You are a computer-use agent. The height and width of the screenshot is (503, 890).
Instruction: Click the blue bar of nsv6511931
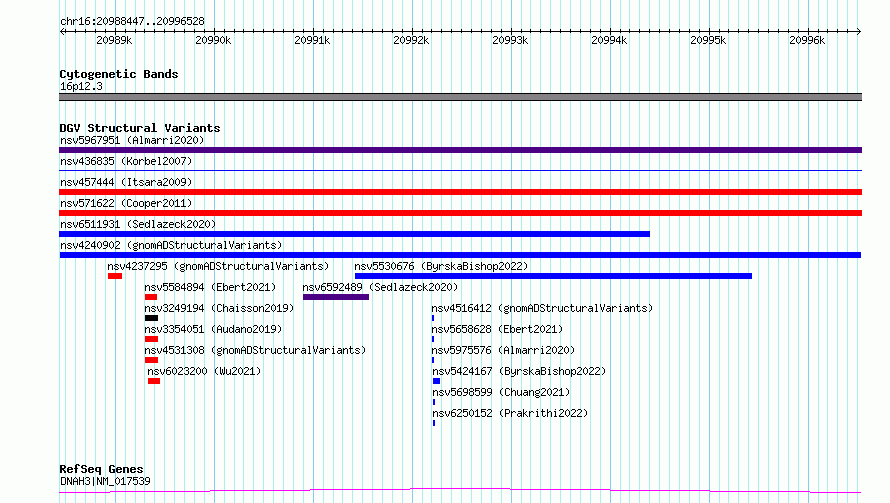(x=355, y=234)
